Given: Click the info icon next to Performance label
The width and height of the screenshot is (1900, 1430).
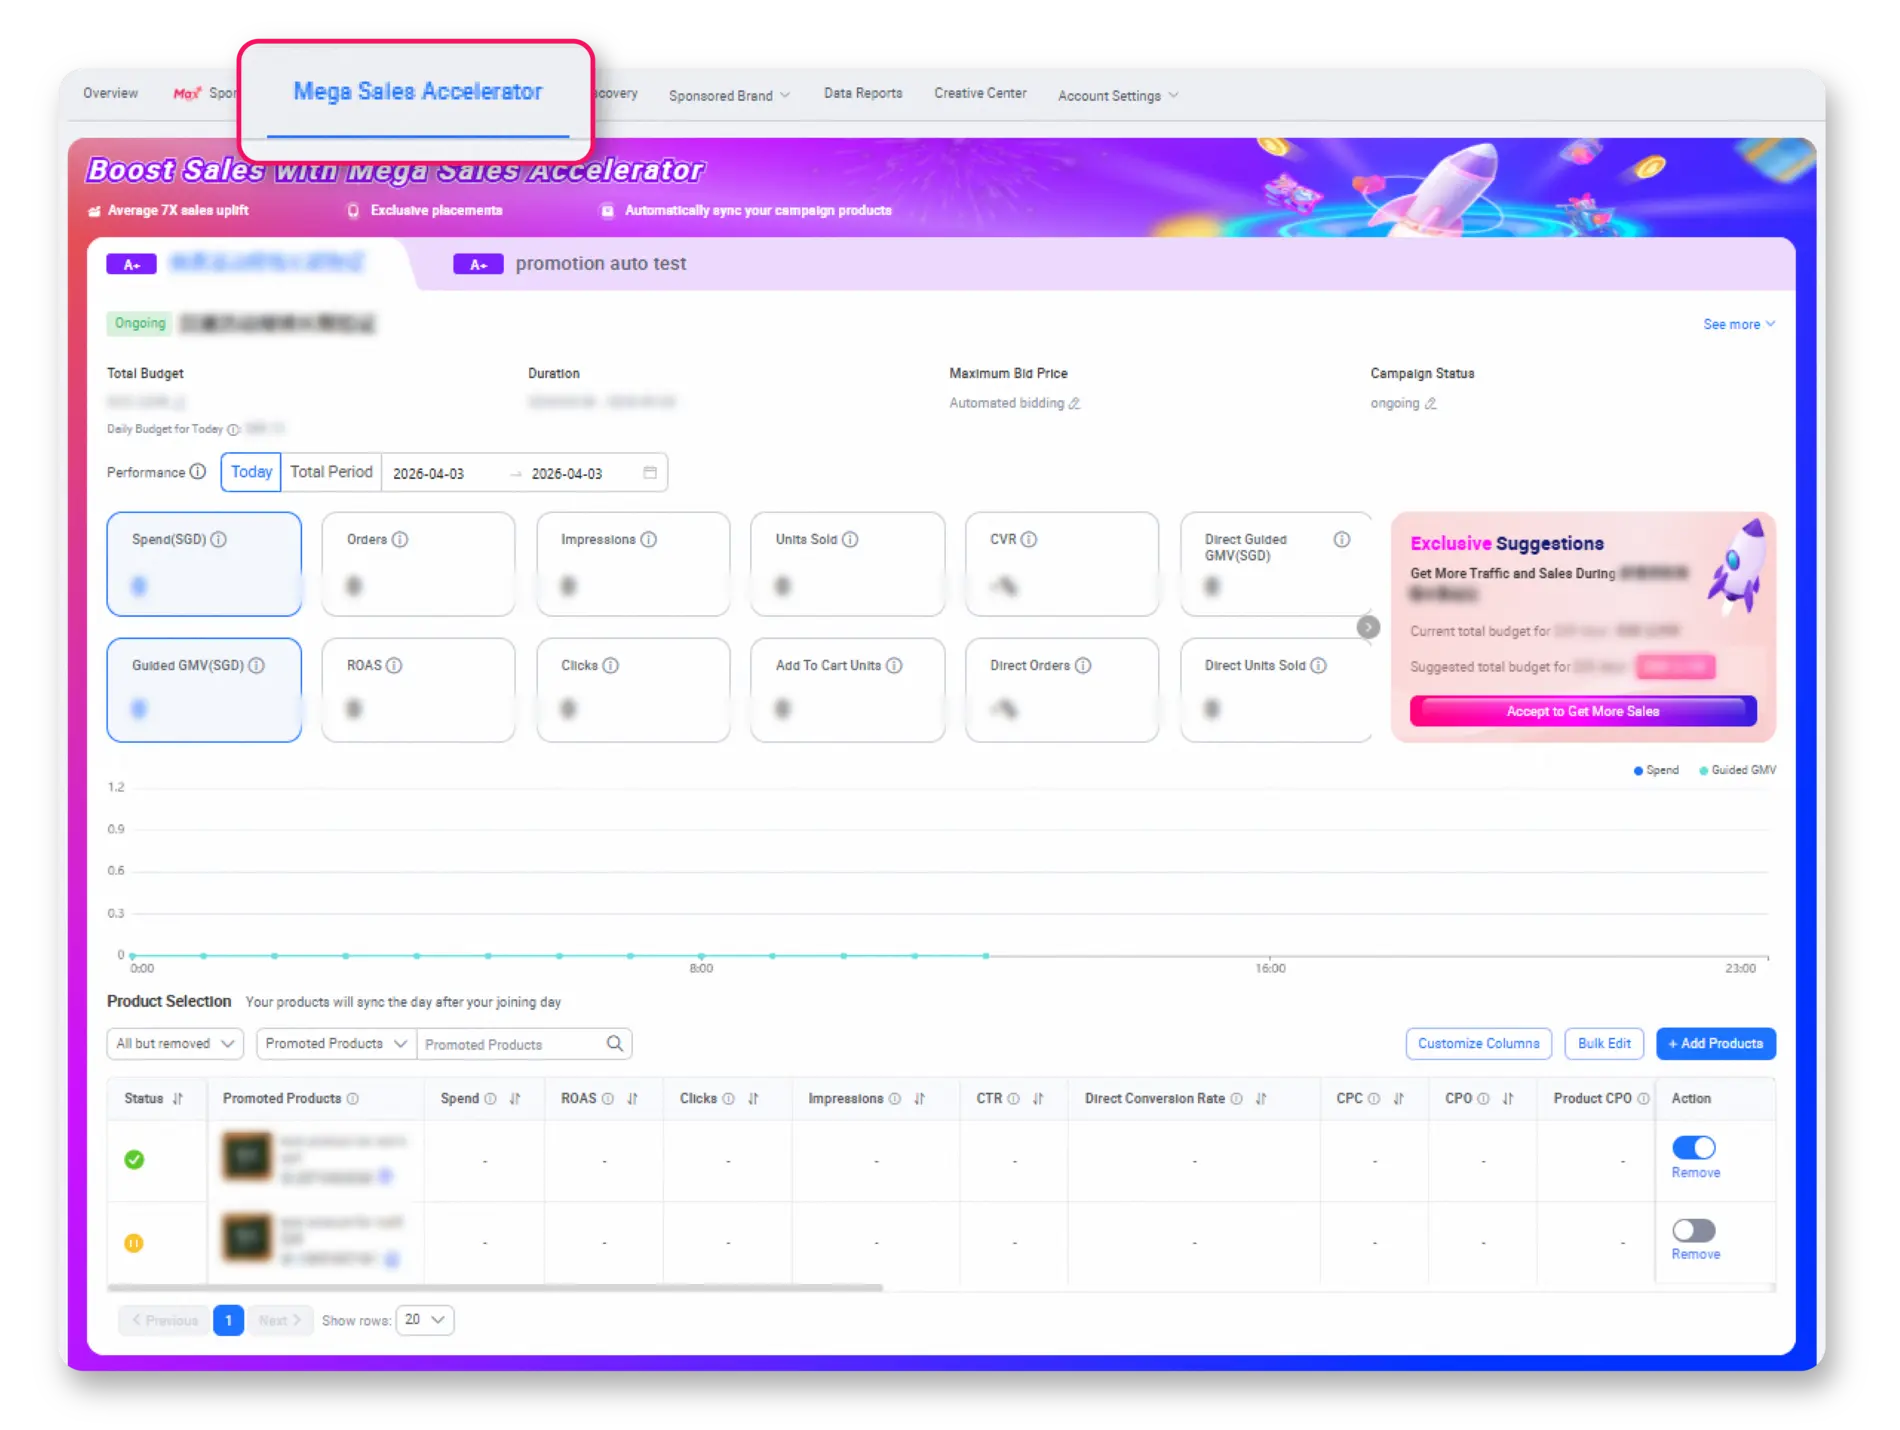Looking at the screenshot, I should (x=198, y=472).
